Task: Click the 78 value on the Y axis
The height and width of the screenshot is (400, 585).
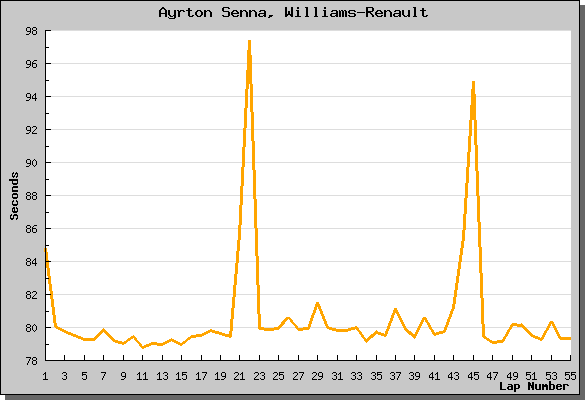Action: 31,361
